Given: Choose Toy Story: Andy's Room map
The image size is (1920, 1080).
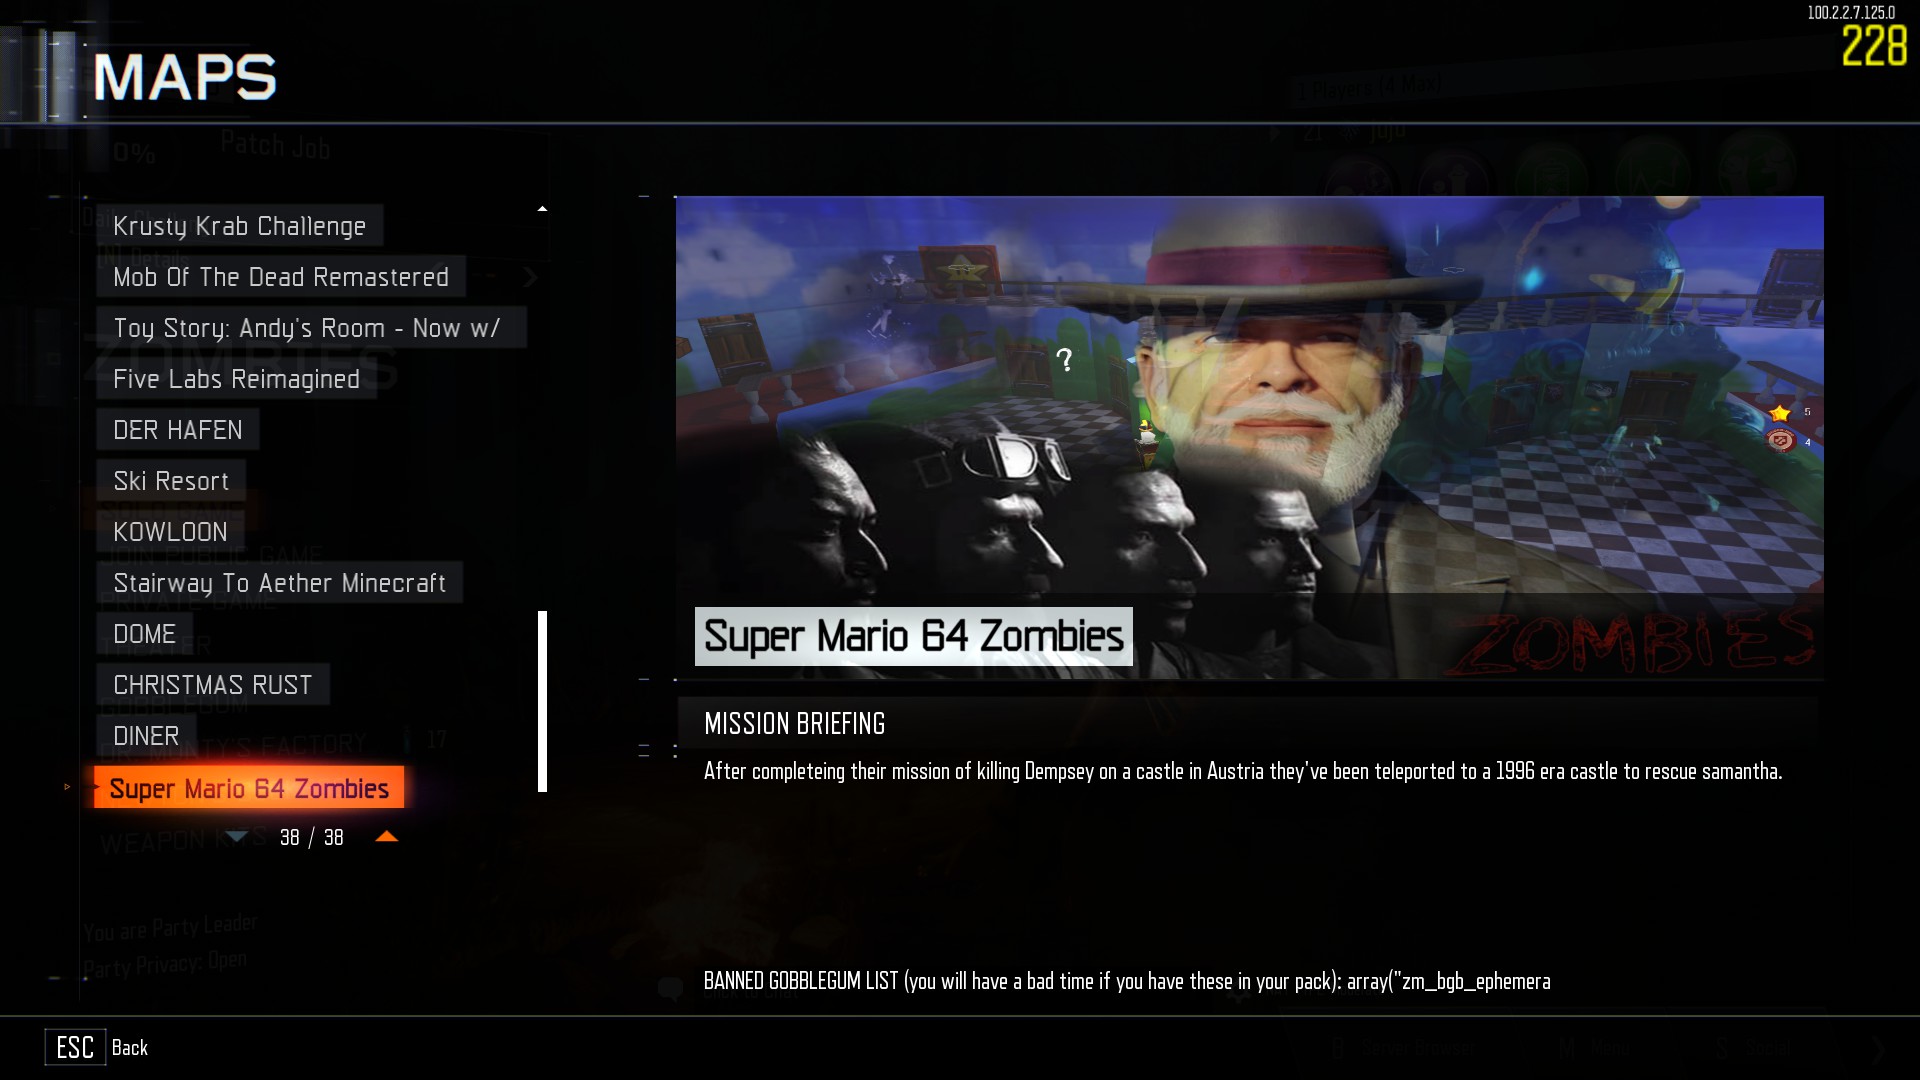Looking at the screenshot, I should coord(312,328).
